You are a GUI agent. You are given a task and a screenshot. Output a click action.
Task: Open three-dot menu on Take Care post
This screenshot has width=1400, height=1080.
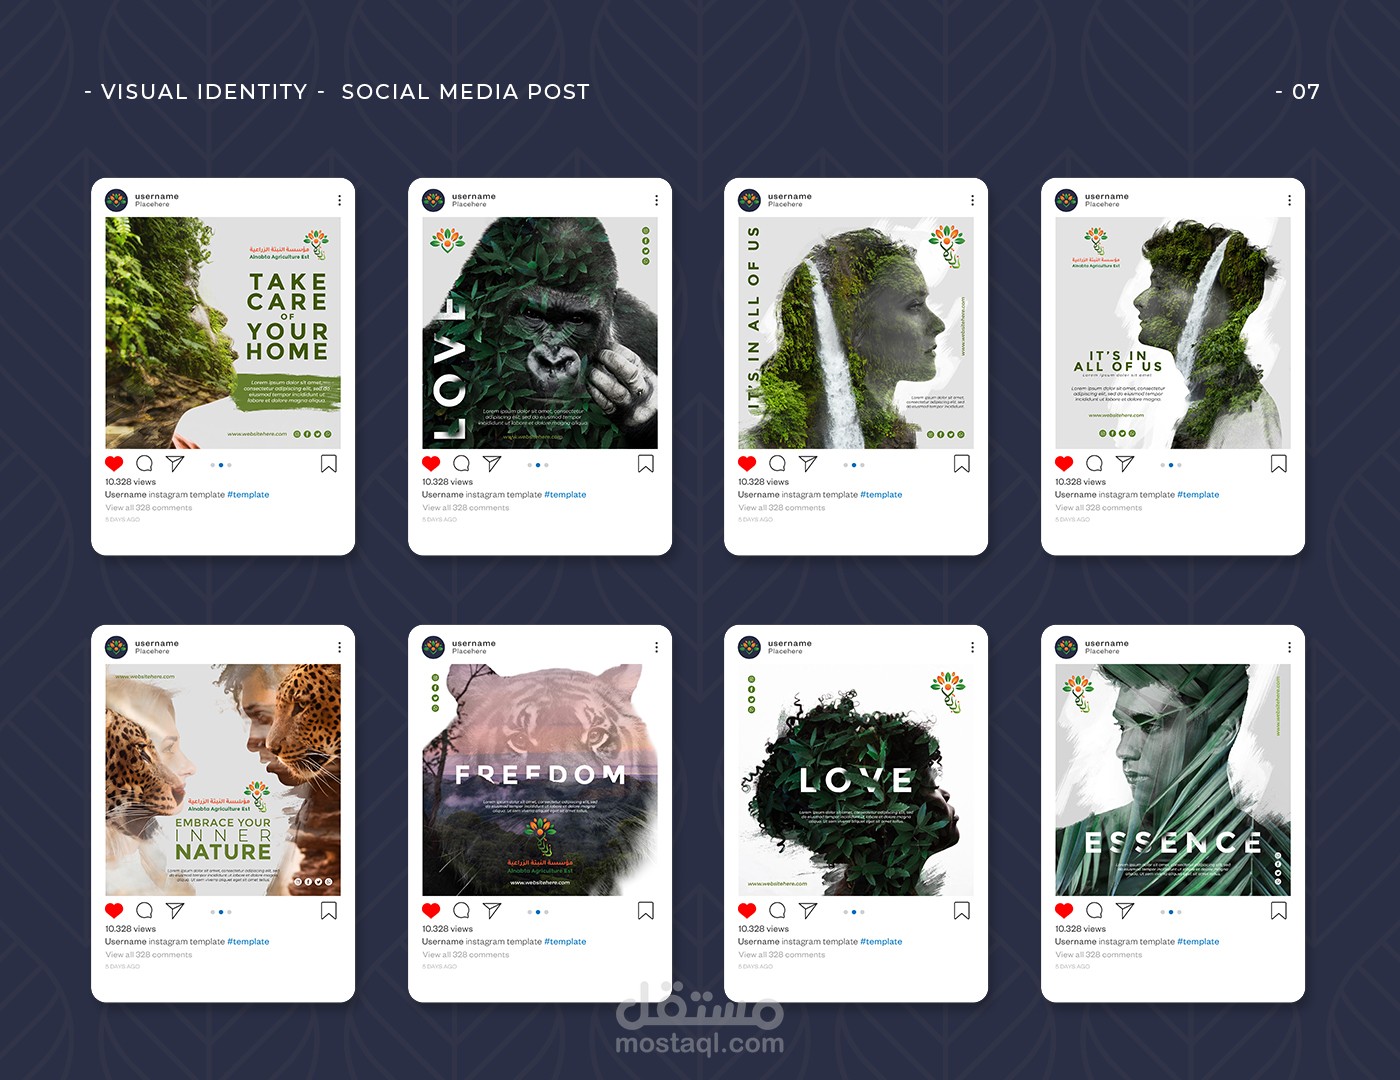pos(340,200)
